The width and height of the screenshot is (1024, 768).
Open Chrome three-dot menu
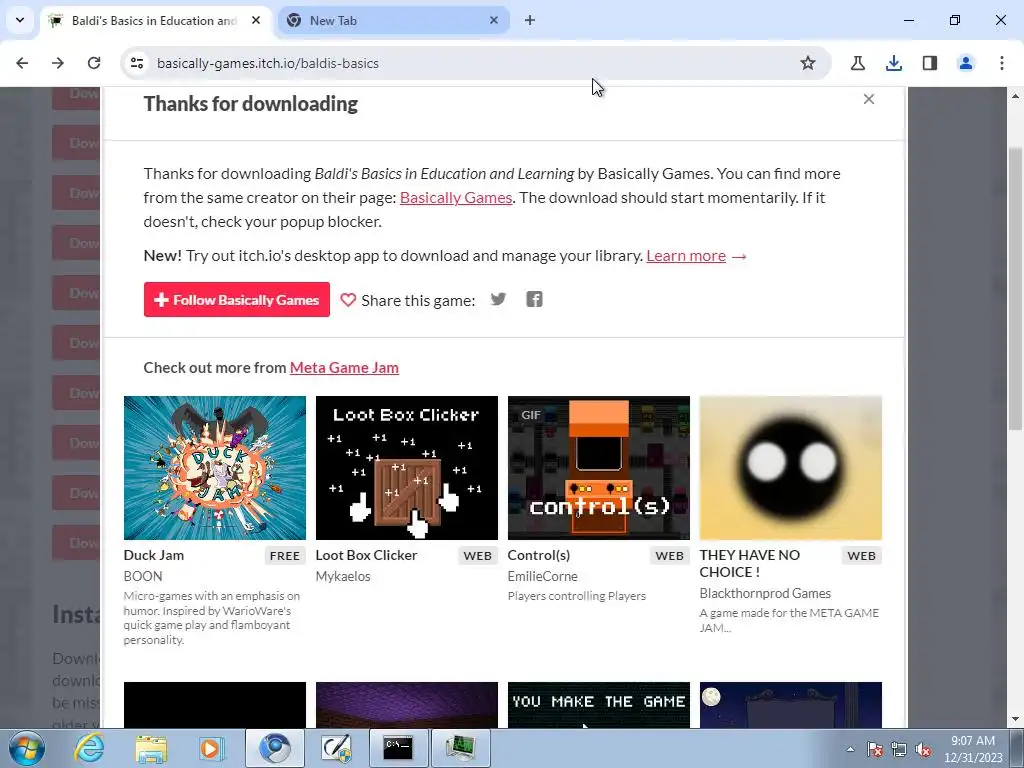point(1002,63)
